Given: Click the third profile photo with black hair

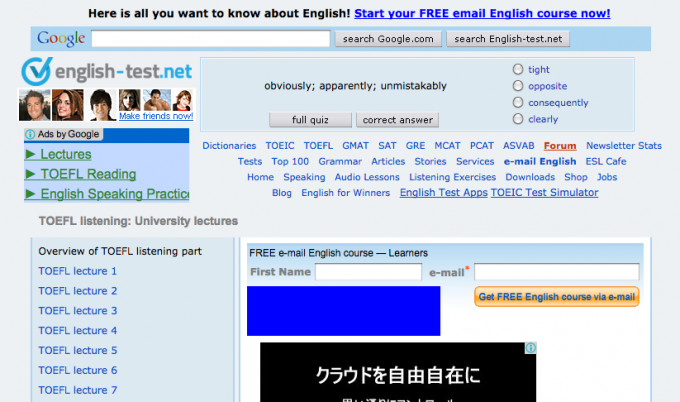Looking at the screenshot, I should coord(101,105).
